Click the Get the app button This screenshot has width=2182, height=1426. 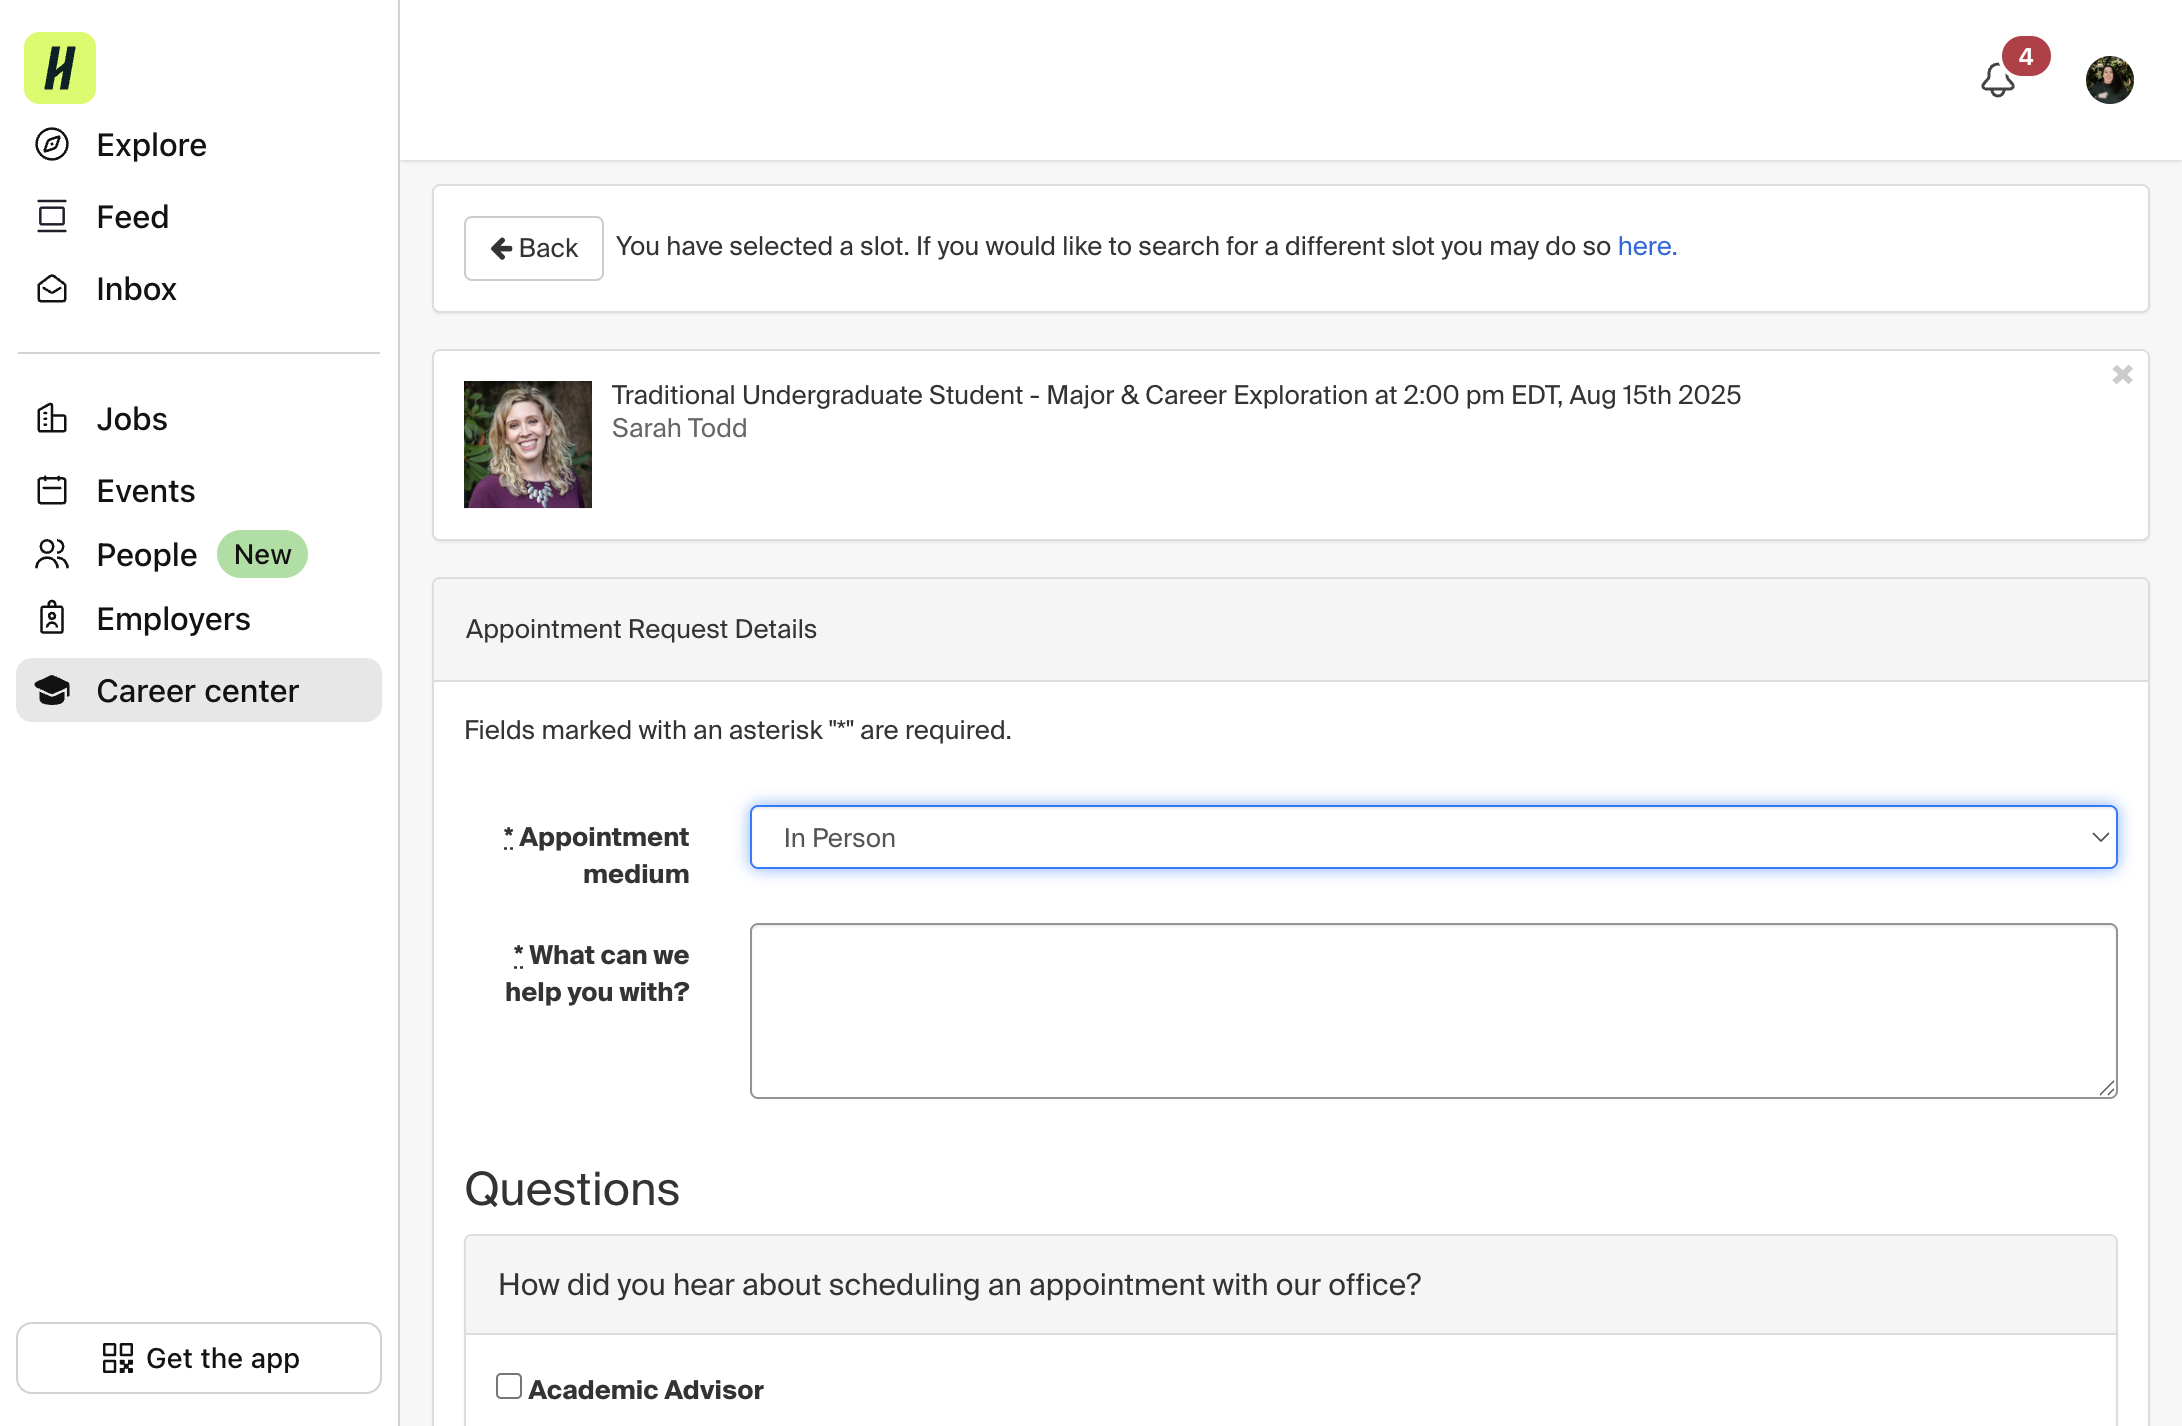(x=199, y=1358)
